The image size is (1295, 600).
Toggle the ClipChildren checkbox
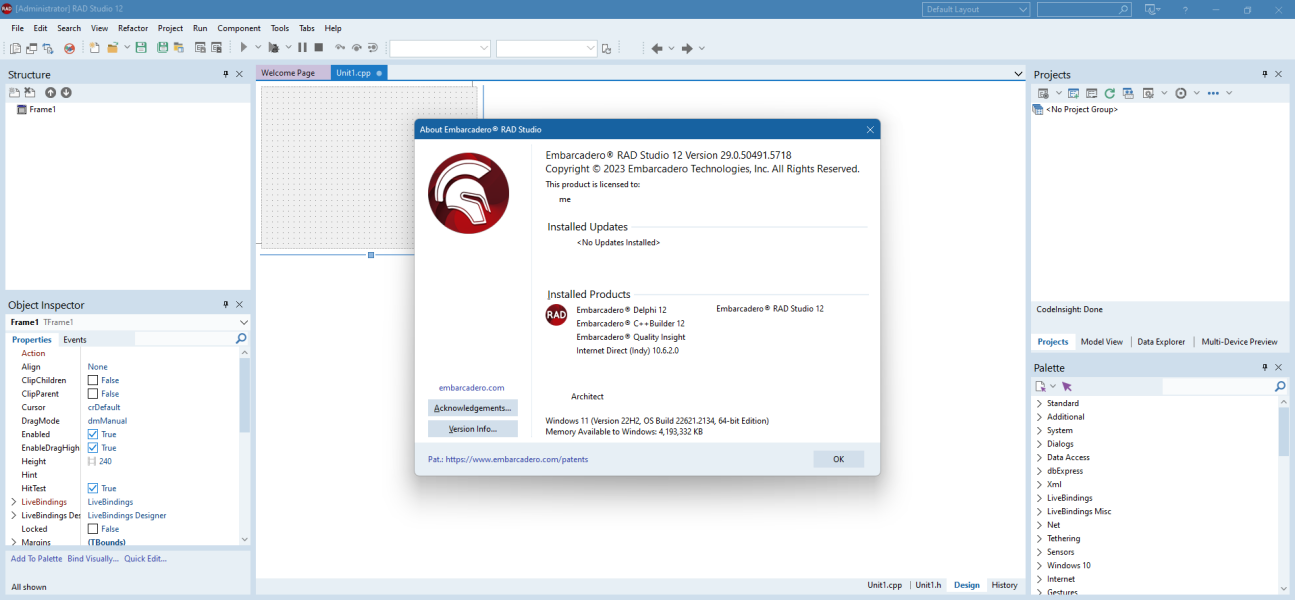click(93, 380)
